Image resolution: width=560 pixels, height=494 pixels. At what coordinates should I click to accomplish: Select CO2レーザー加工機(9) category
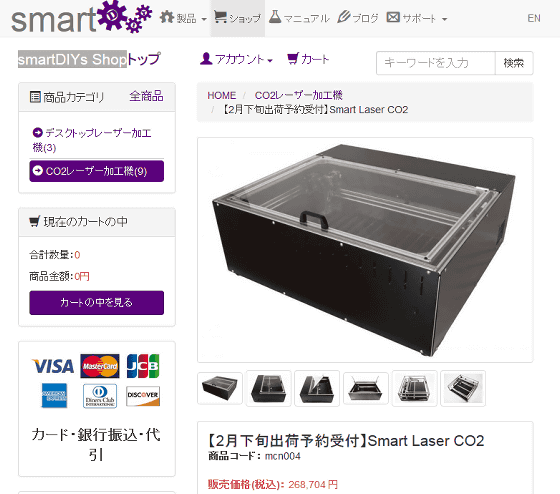[97, 171]
